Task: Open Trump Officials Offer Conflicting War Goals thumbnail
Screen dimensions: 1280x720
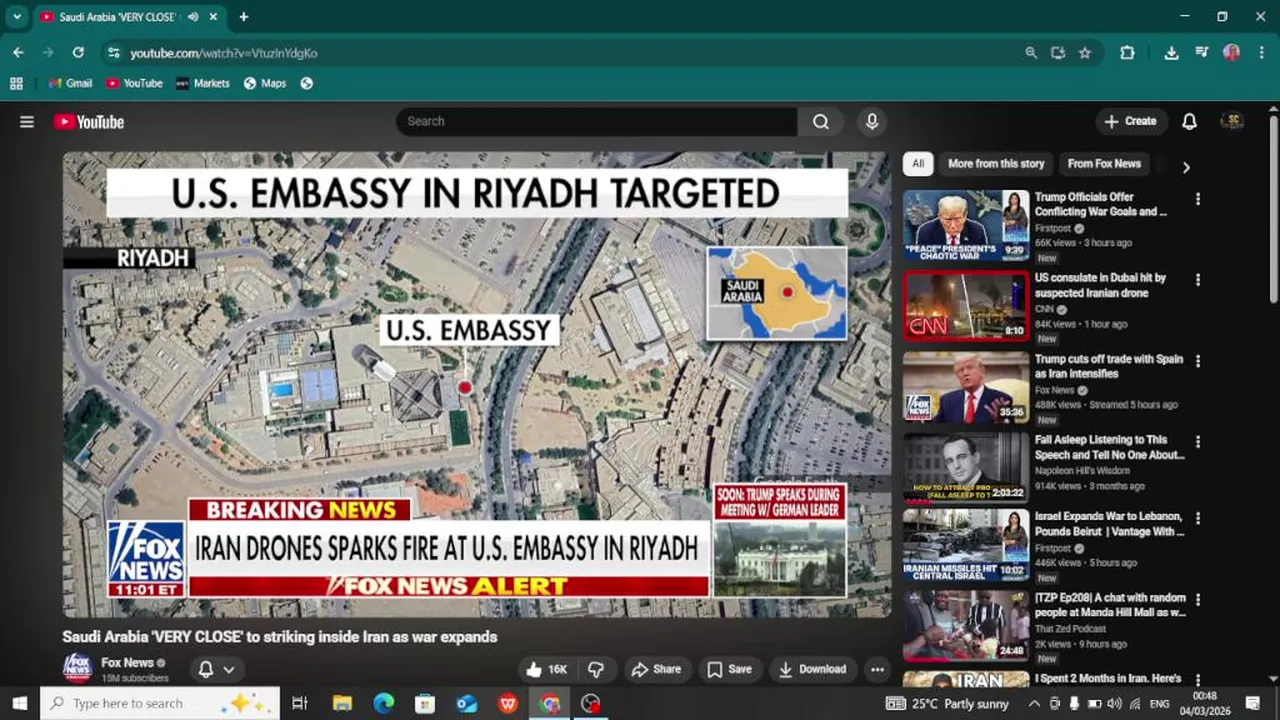Action: pos(965,226)
